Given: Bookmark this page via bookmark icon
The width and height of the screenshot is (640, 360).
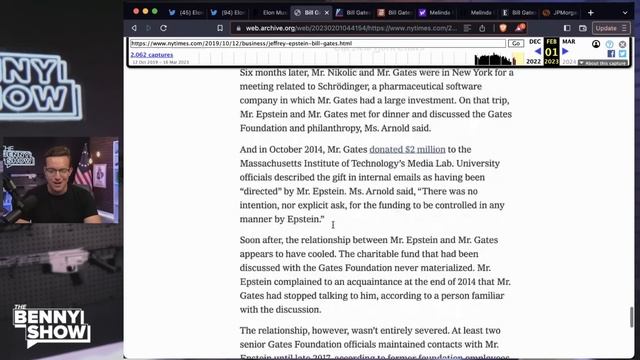Looking at the screenshot, I should [x=220, y=28].
